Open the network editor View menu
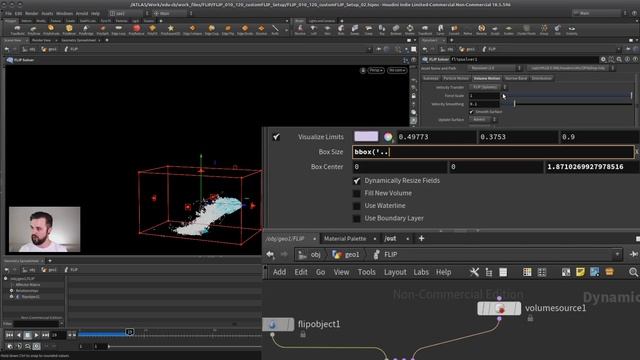 tap(341, 272)
